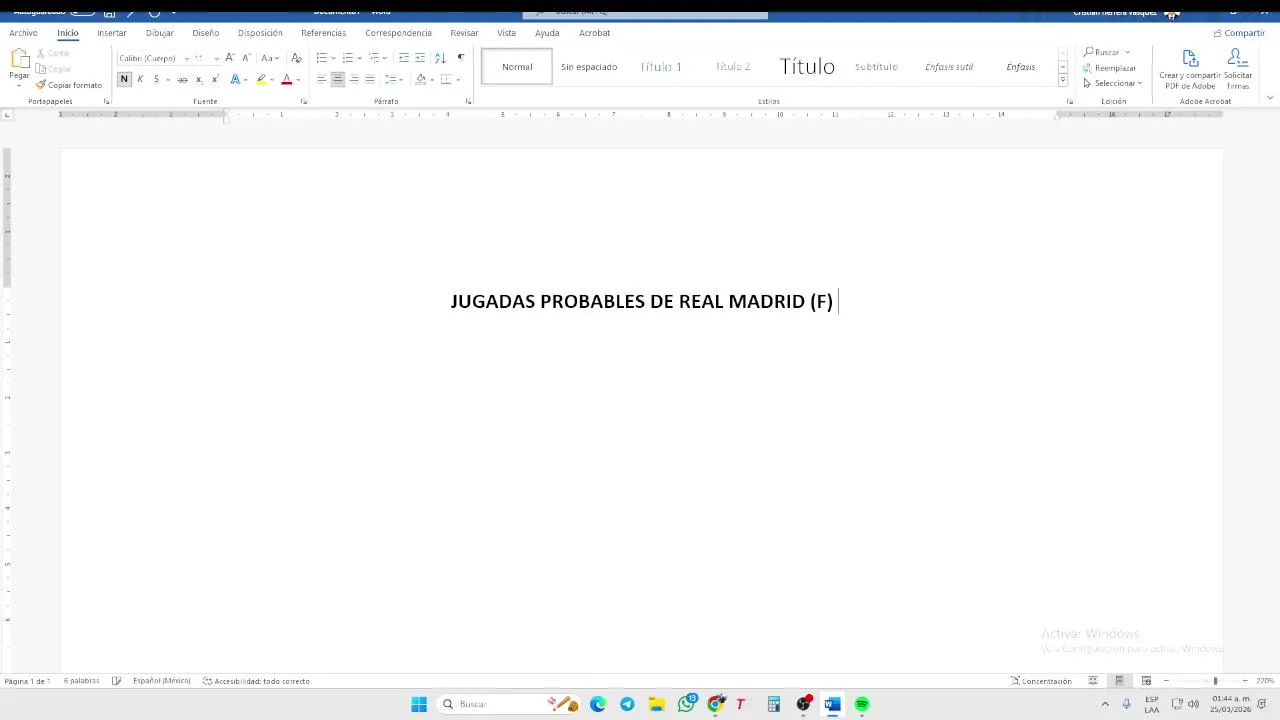Click the Pegar clipboard icon

(x=19, y=60)
